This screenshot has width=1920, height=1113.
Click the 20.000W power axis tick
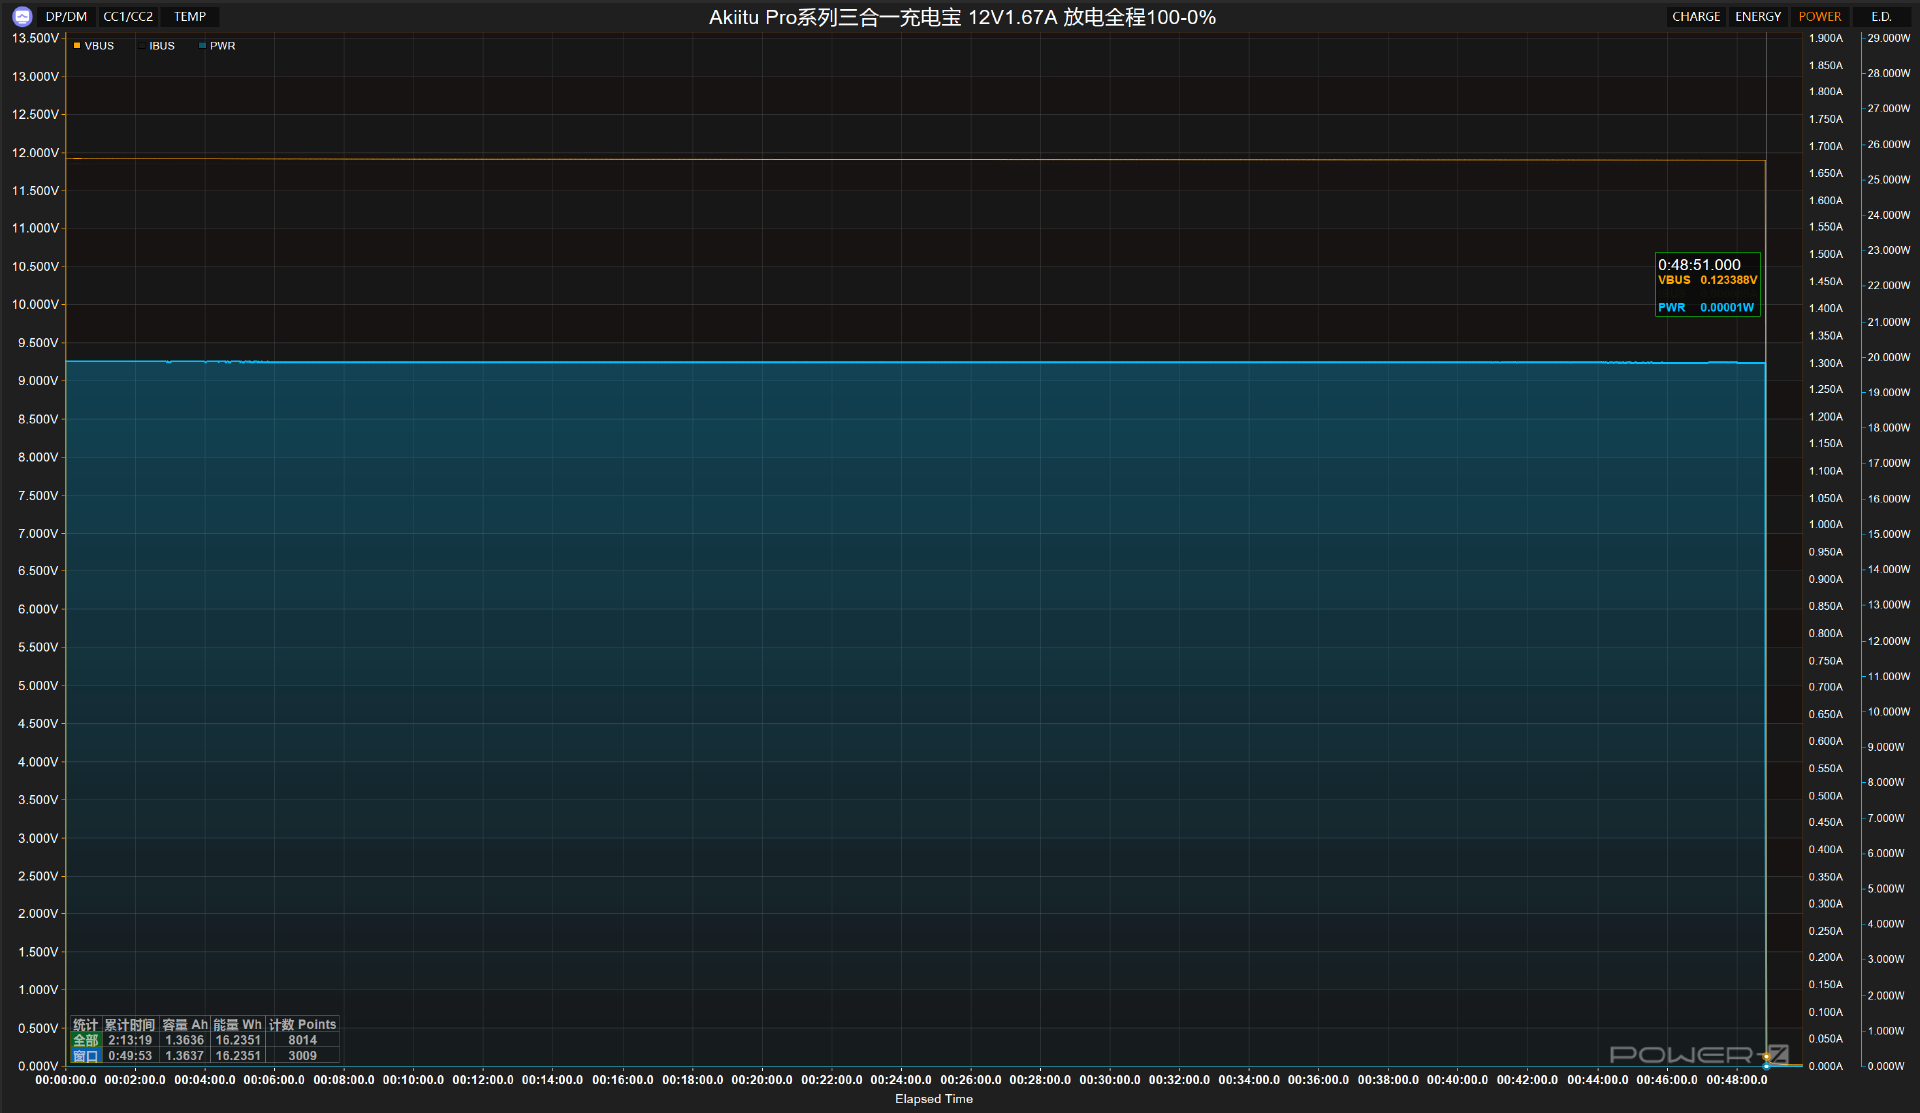1888,357
